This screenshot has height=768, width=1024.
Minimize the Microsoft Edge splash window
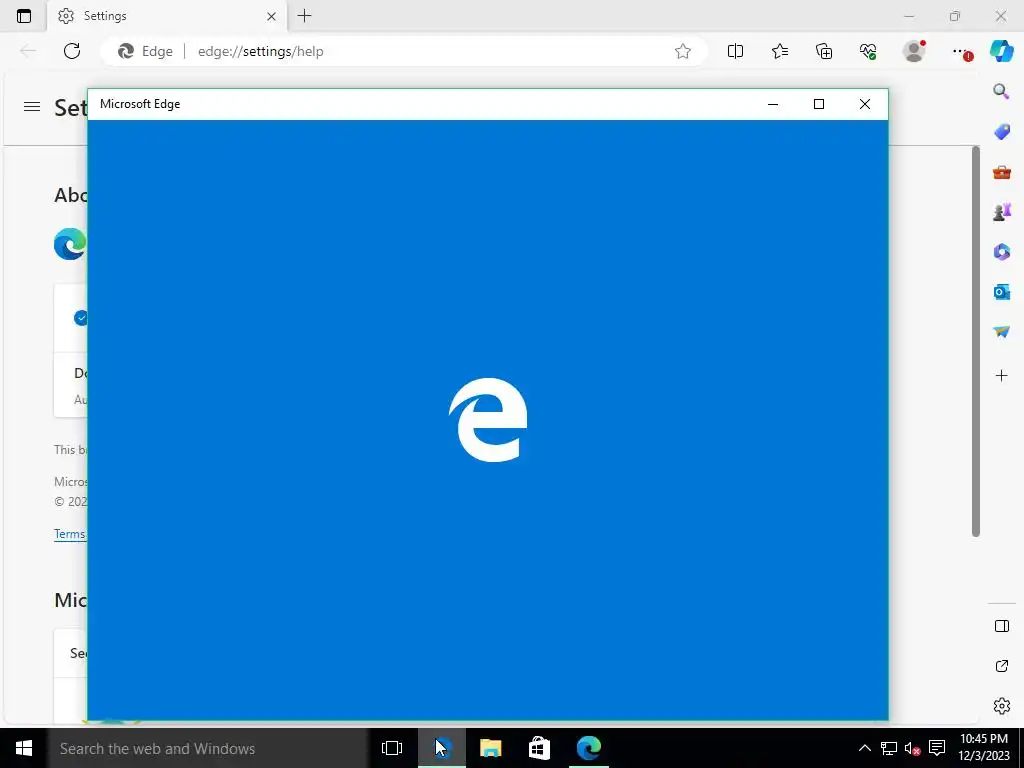773,104
